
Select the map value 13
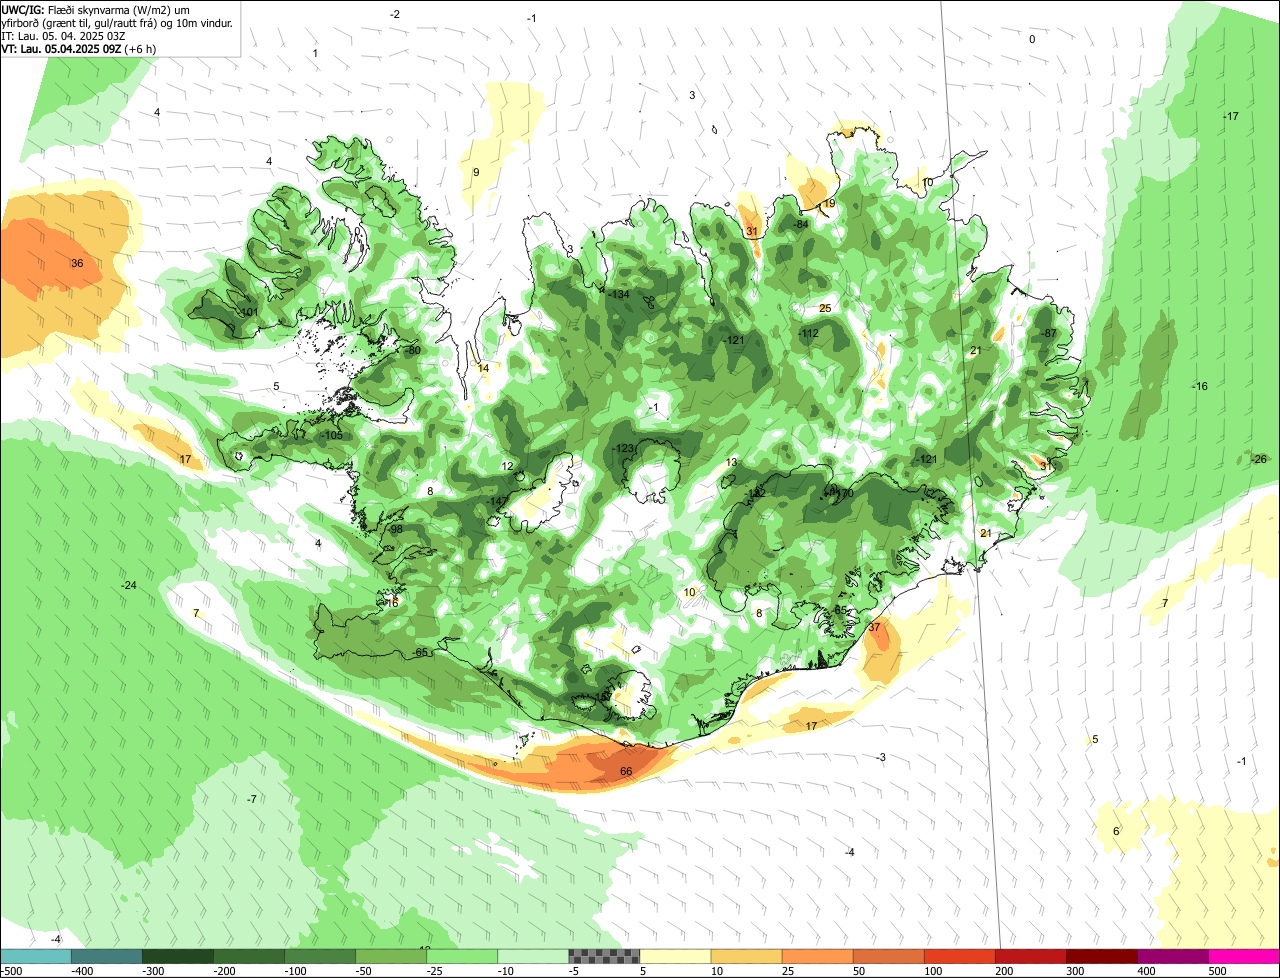(732, 463)
